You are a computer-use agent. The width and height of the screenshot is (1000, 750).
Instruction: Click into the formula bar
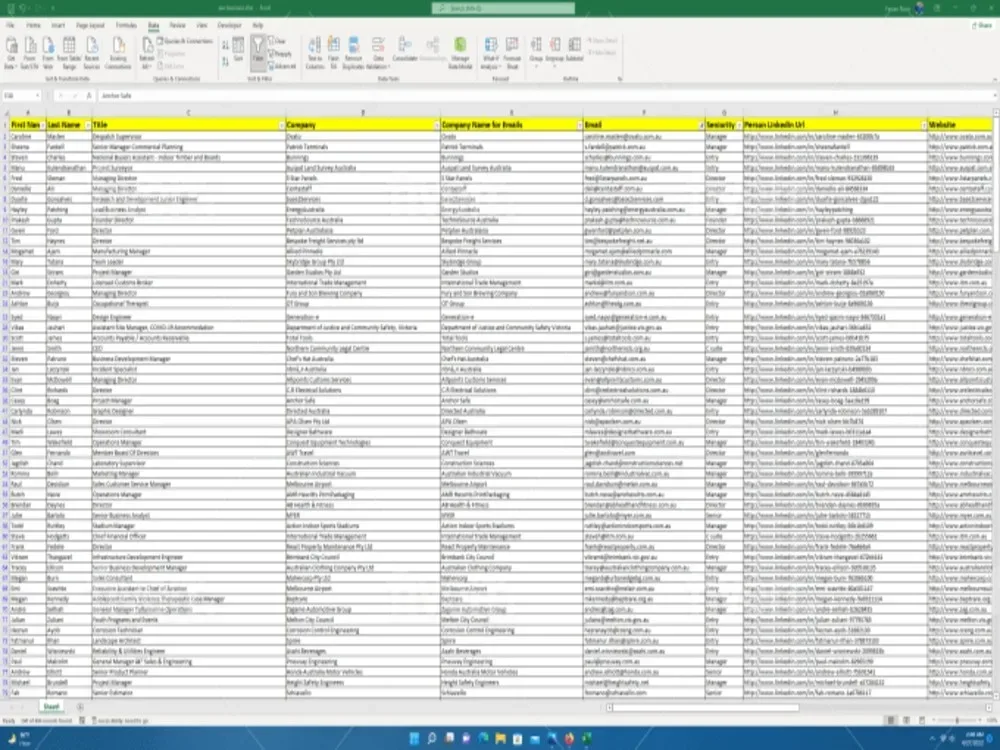coord(545,96)
